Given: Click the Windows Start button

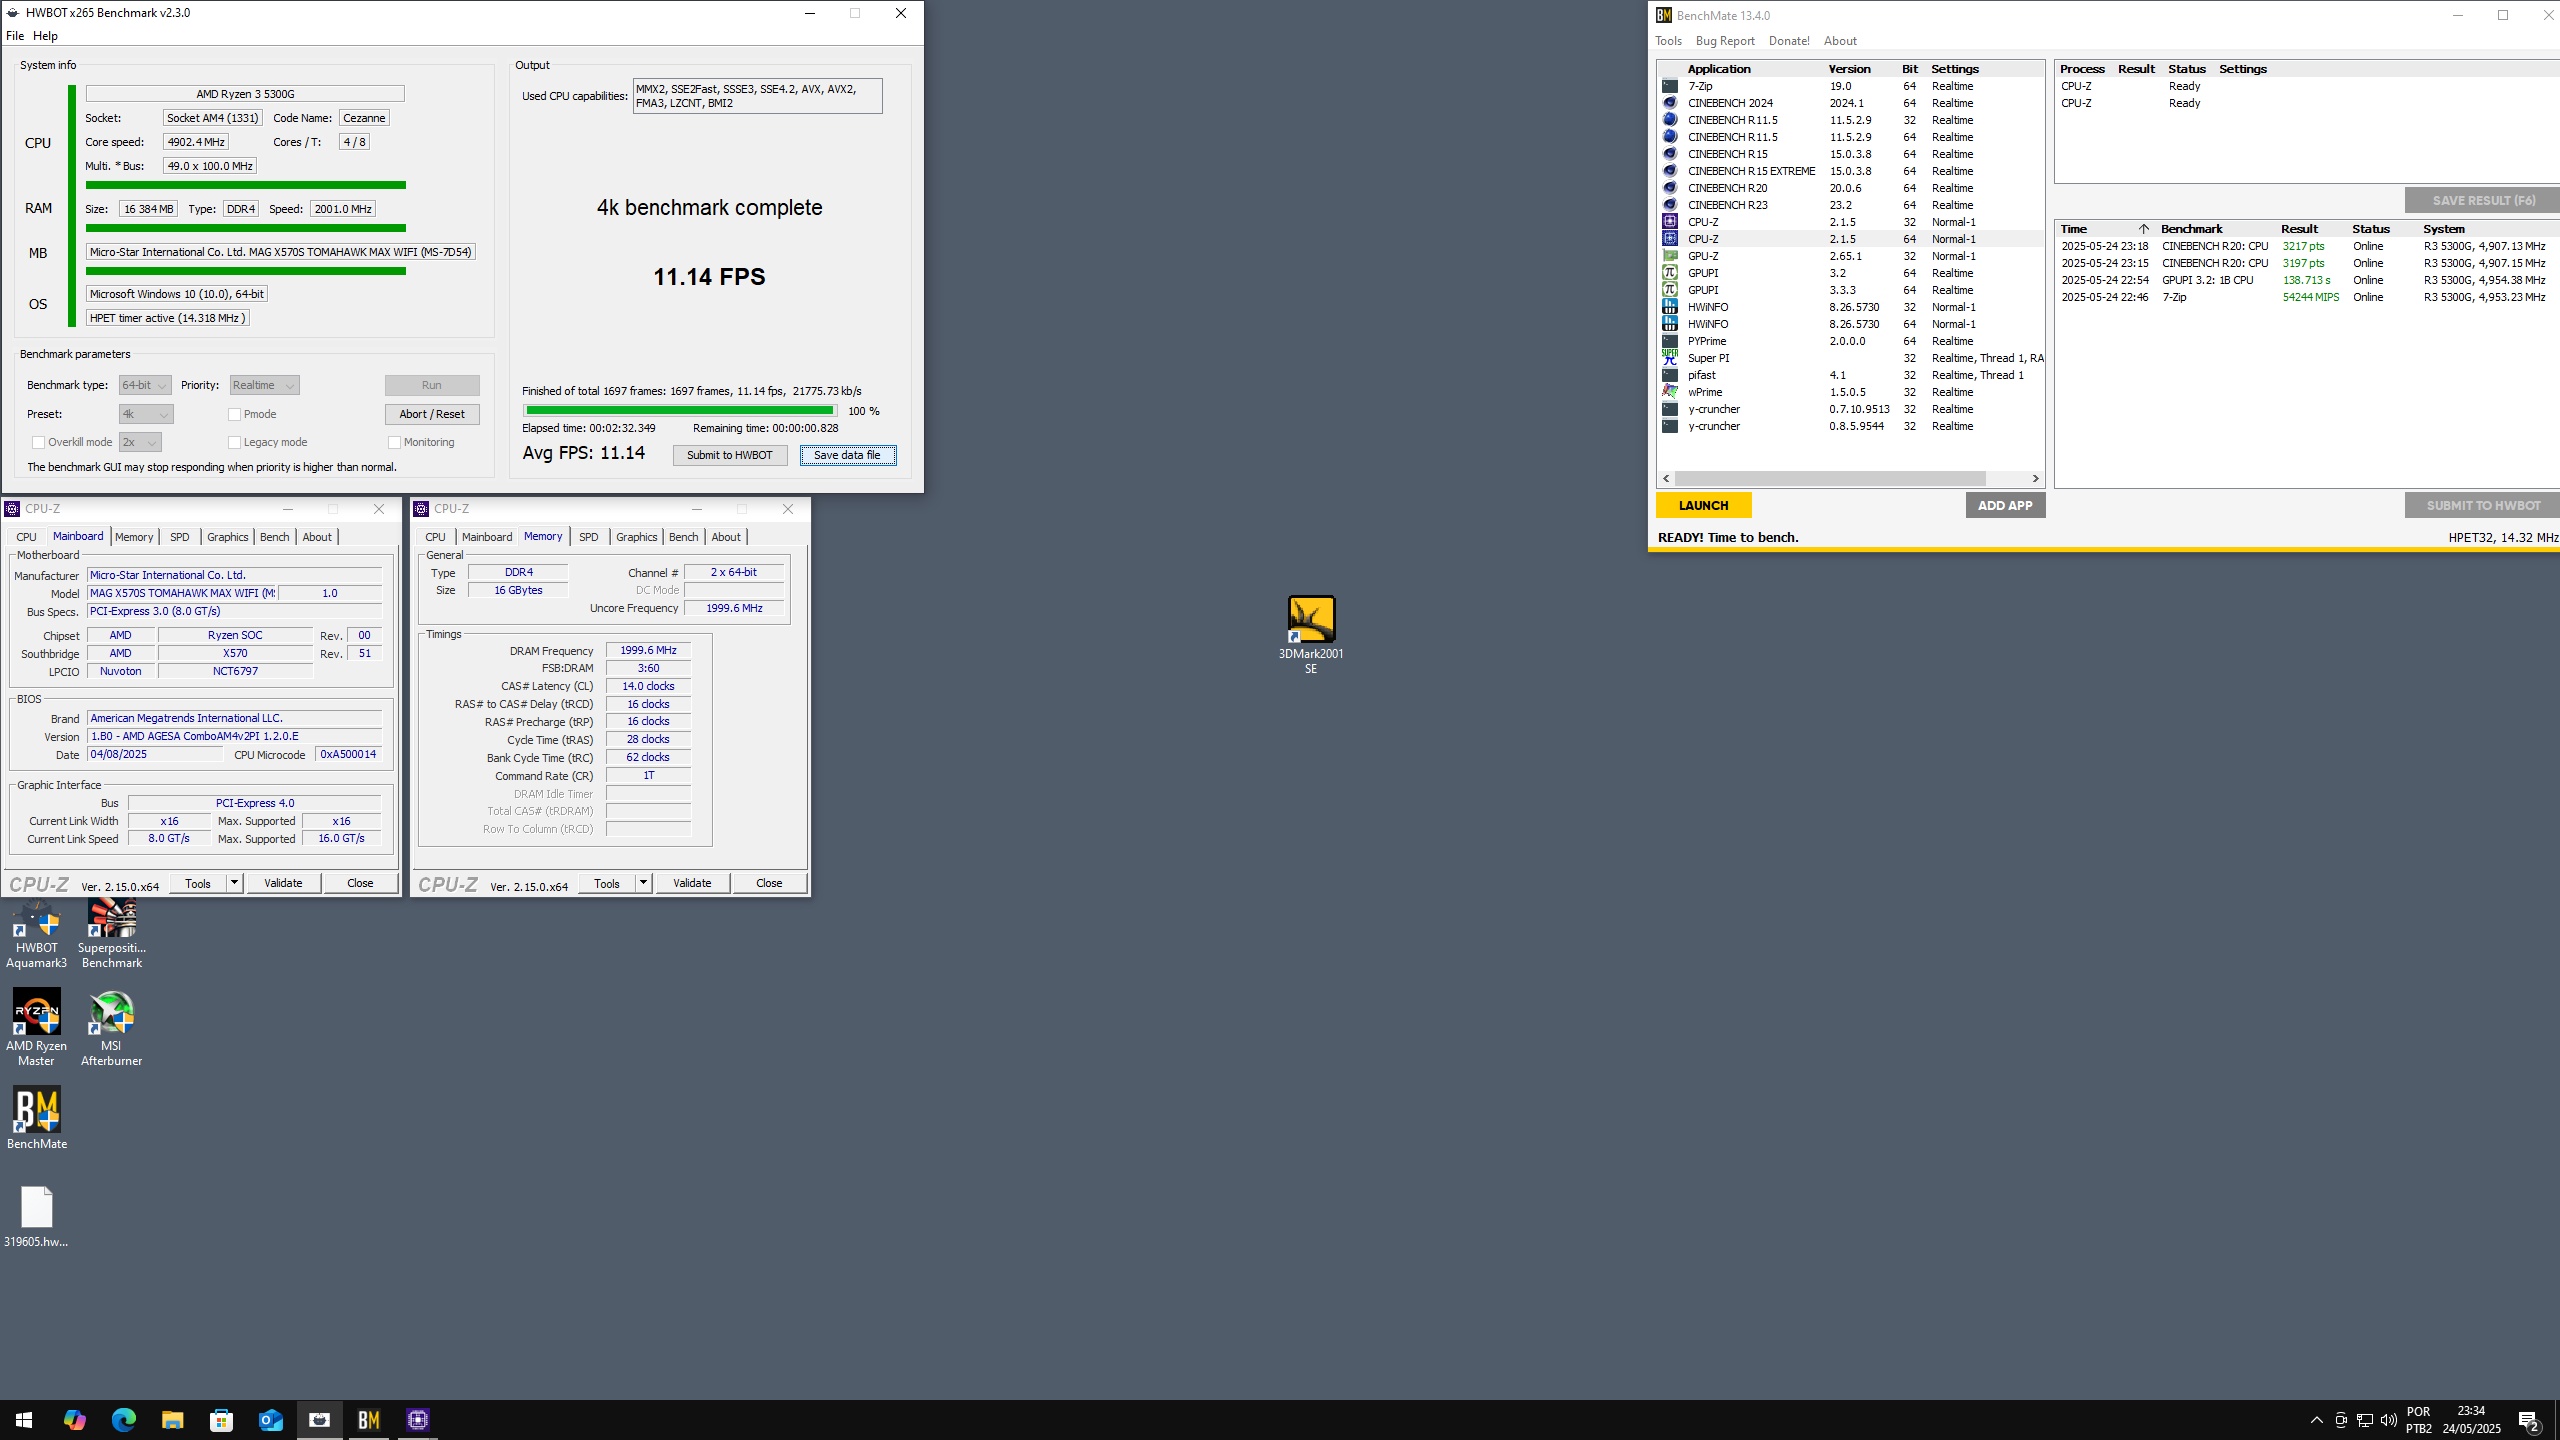Looking at the screenshot, I should pos(24,1420).
